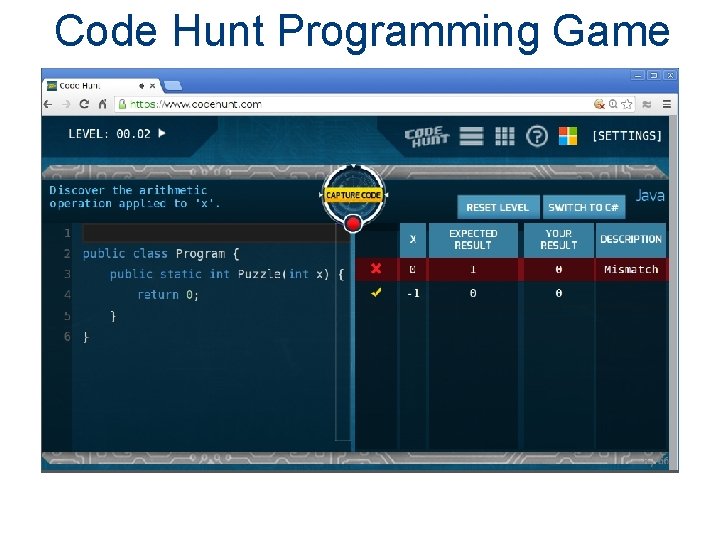Reload the Code Hunt page
Screen dimensions: 720x540
84,104
